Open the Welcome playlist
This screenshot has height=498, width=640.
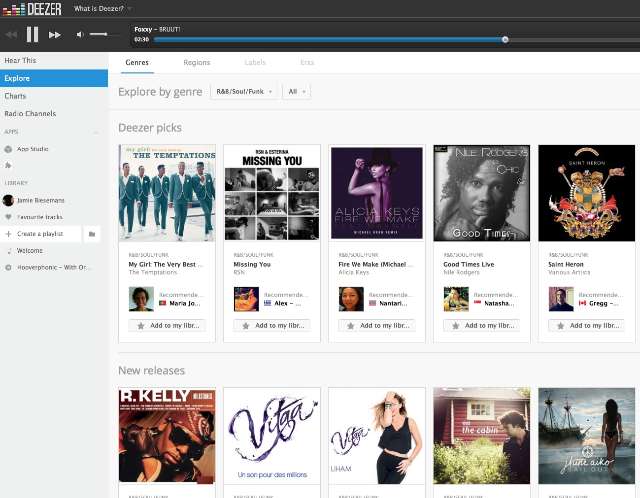(29, 251)
